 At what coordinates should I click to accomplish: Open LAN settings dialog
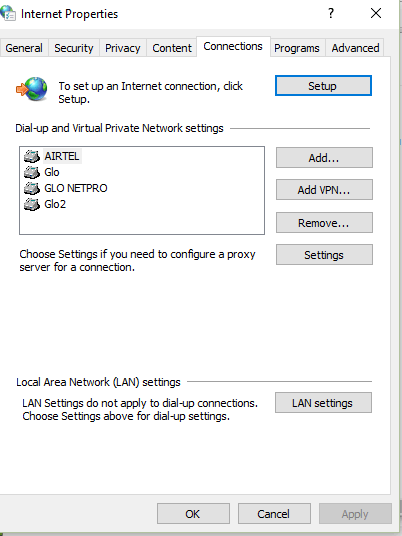323,403
